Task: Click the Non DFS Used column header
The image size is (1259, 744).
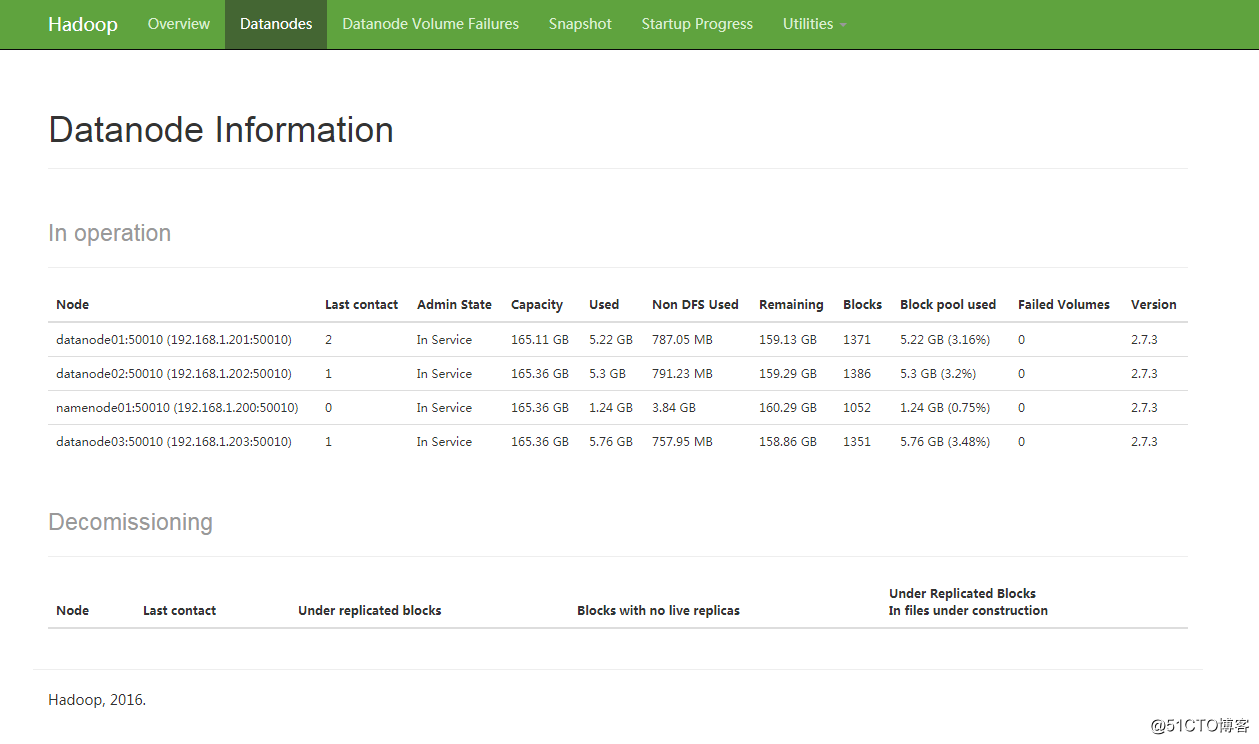Action: pyautogui.click(x=695, y=305)
